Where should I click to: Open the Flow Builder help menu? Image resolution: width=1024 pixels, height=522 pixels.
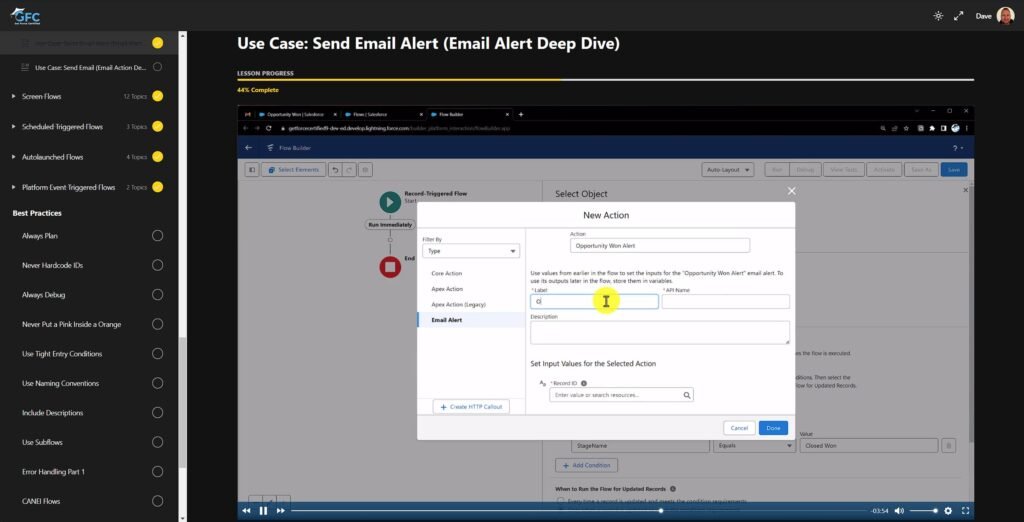958,148
